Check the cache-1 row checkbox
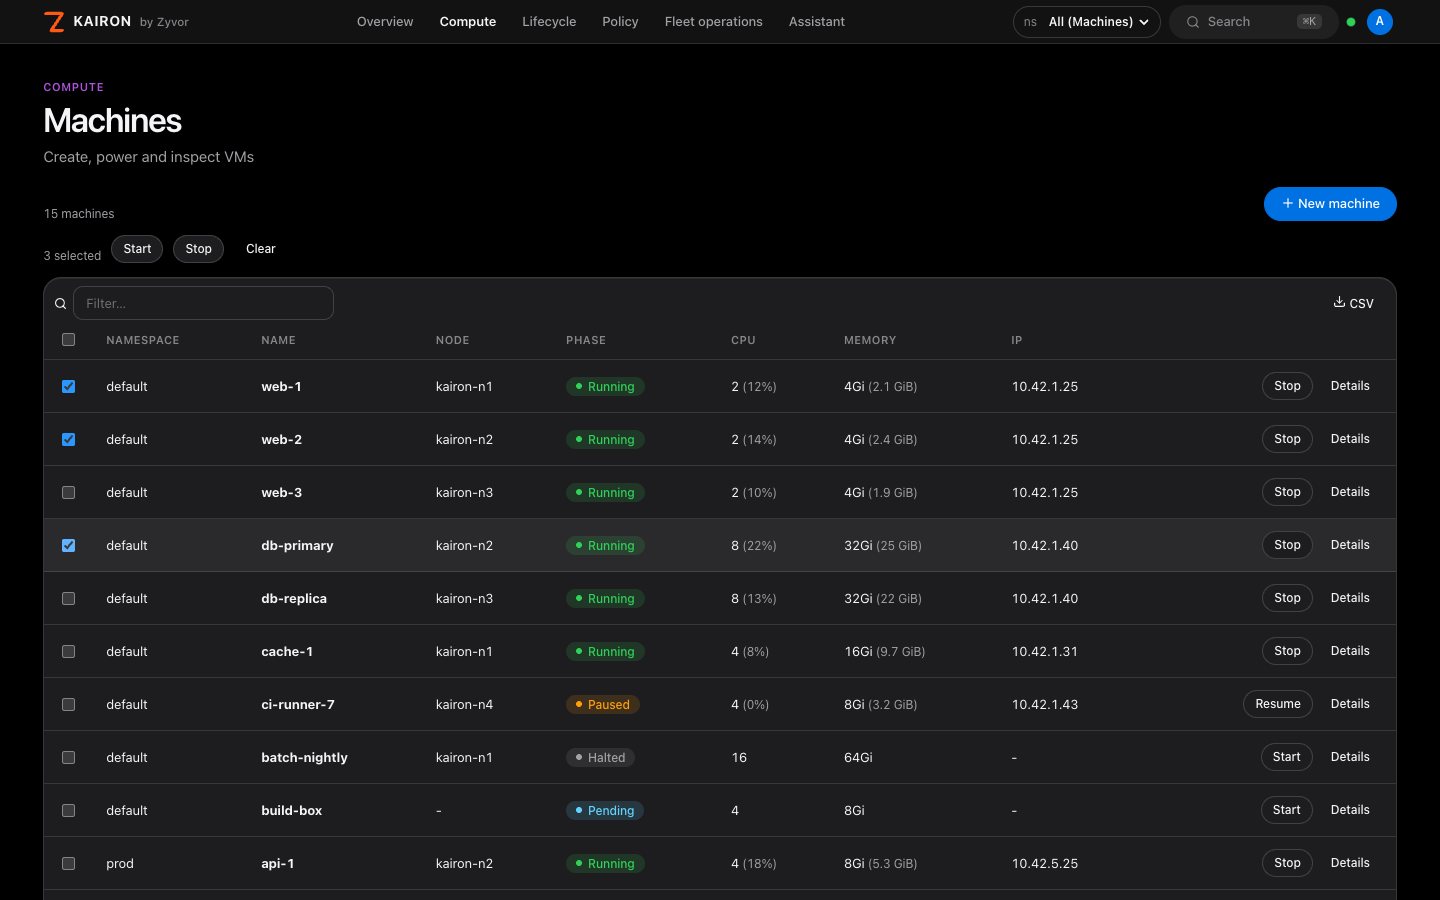Viewport: 1440px width, 900px height. coord(69,651)
